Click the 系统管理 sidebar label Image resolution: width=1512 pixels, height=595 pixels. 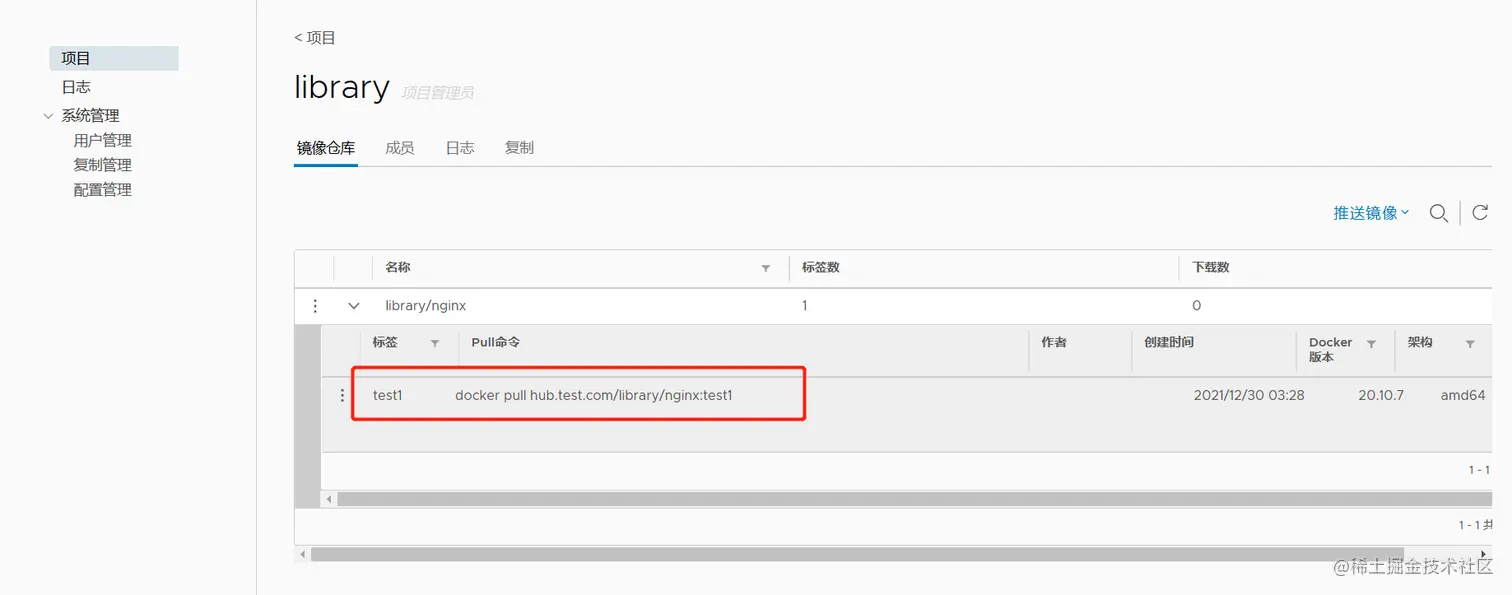90,116
